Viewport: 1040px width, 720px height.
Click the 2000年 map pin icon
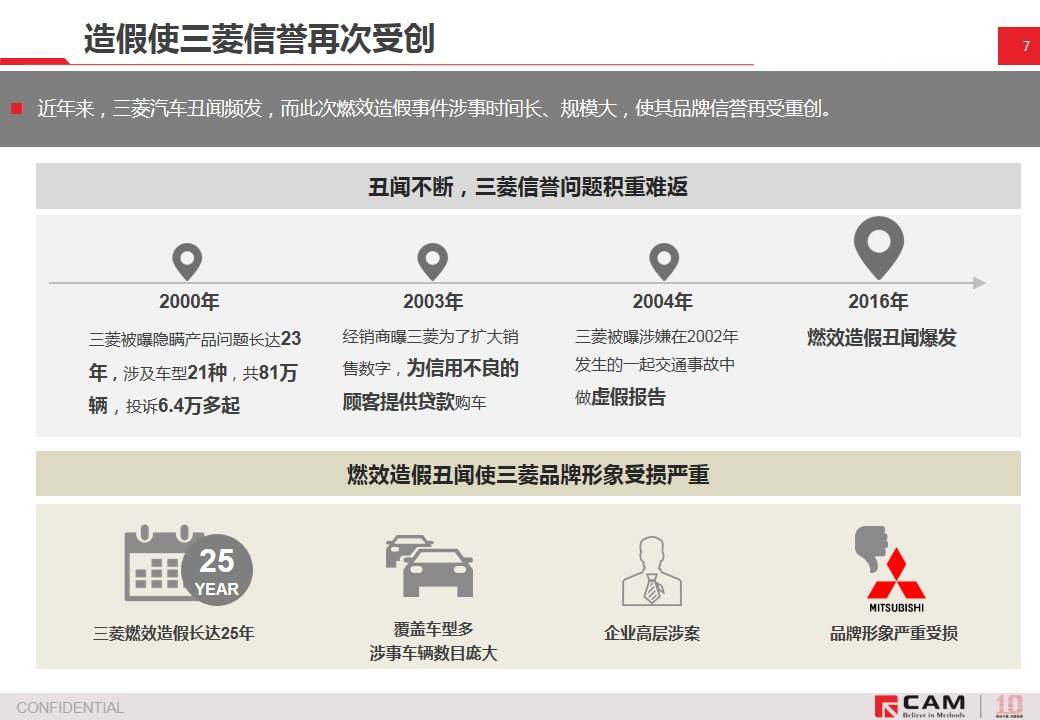[187, 261]
